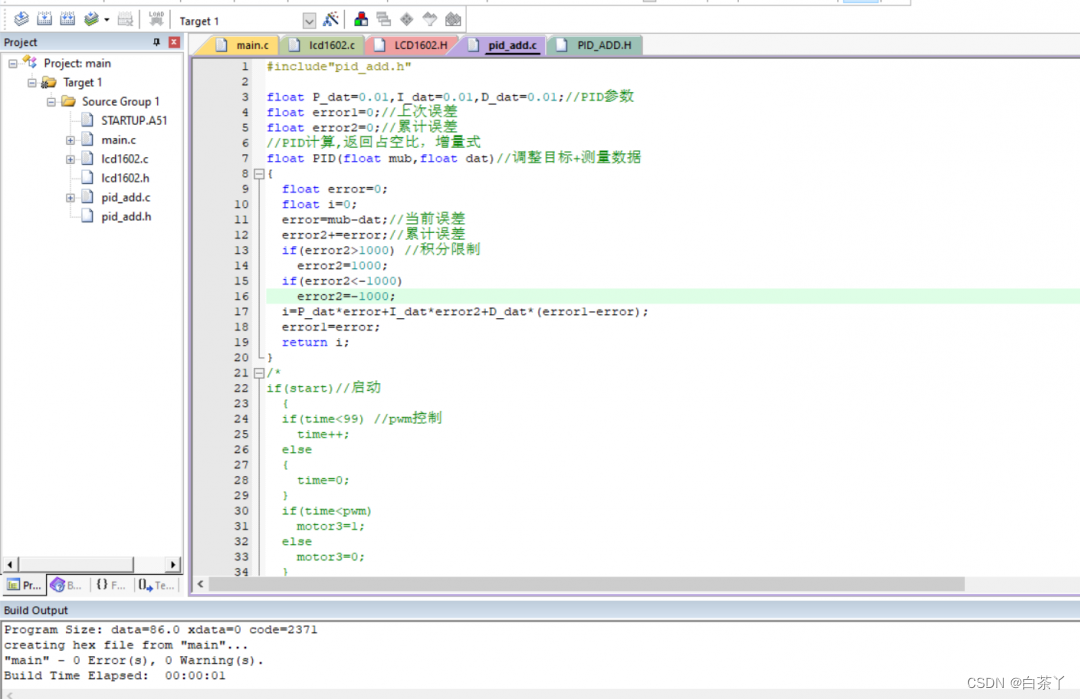Collapse the comment block fold at line 21
The width and height of the screenshot is (1080, 699).
[x=258, y=373]
